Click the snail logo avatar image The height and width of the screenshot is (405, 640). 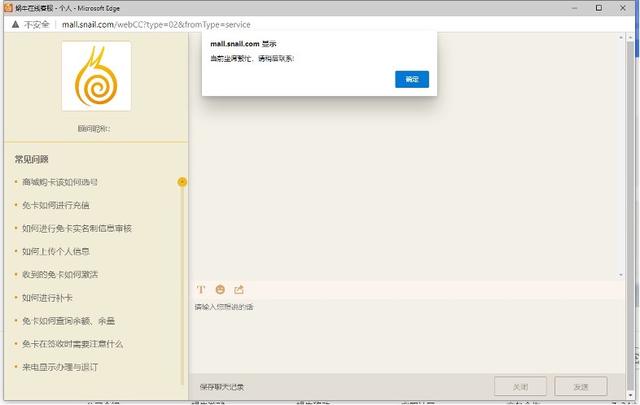[95, 76]
